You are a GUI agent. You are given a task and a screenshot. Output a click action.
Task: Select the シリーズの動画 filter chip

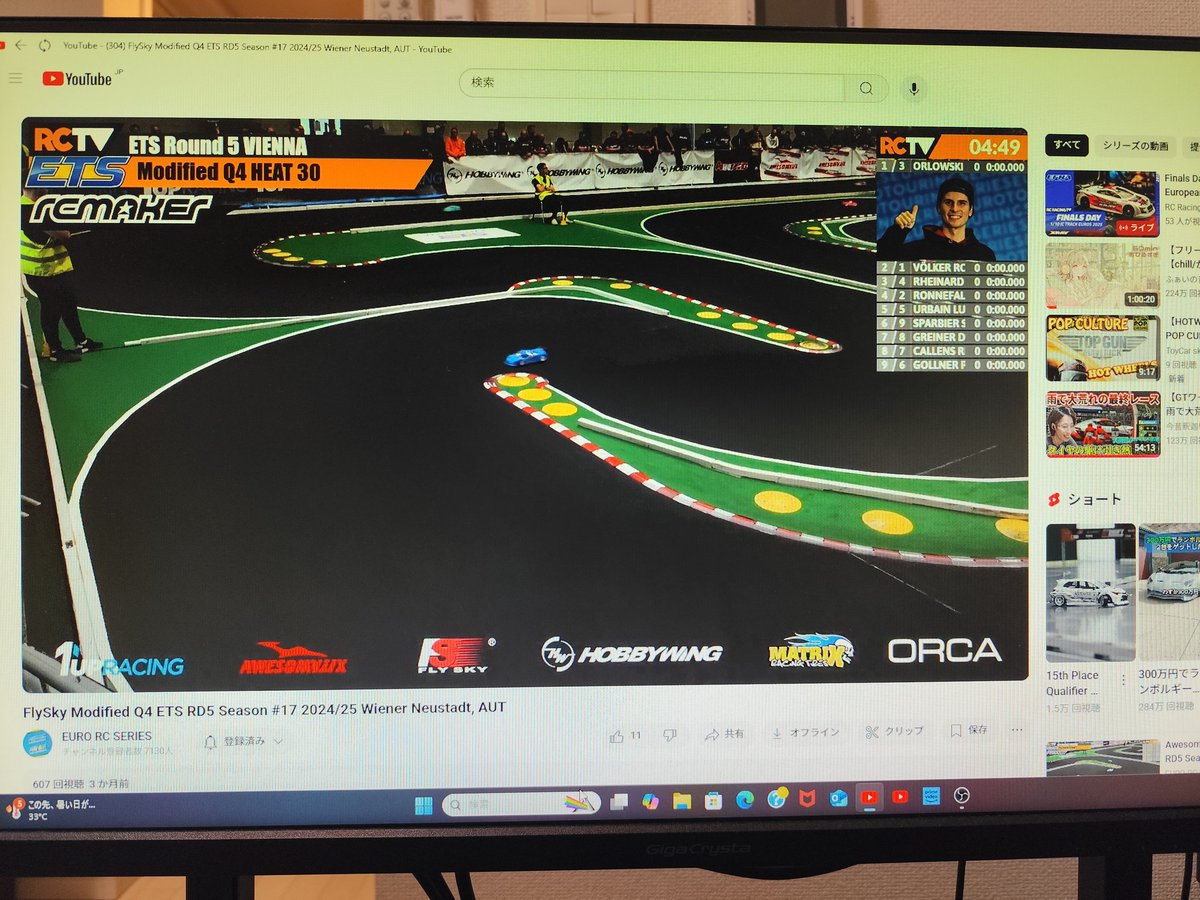[1135, 146]
